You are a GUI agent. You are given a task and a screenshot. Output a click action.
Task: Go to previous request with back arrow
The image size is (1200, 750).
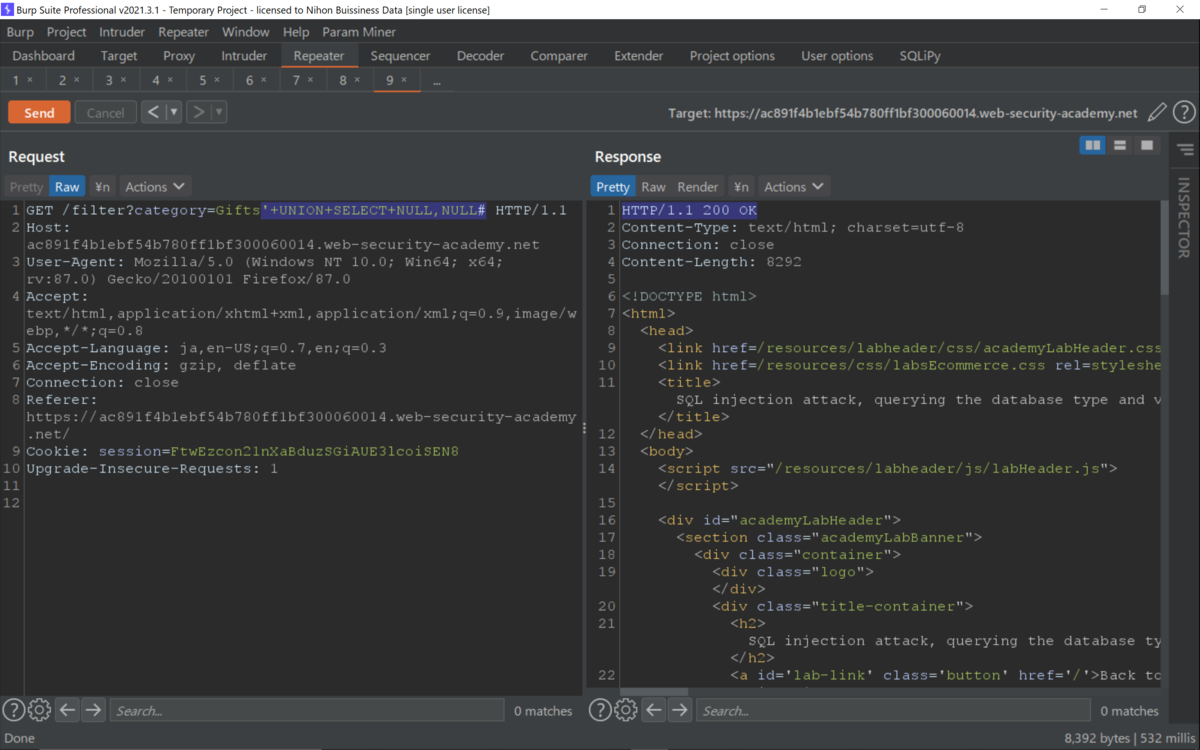tap(152, 112)
